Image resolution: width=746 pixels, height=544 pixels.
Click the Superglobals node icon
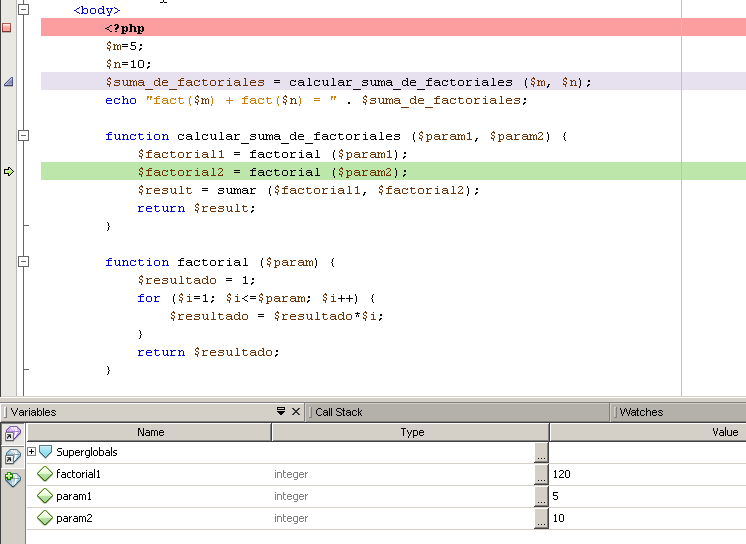[x=45, y=452]
